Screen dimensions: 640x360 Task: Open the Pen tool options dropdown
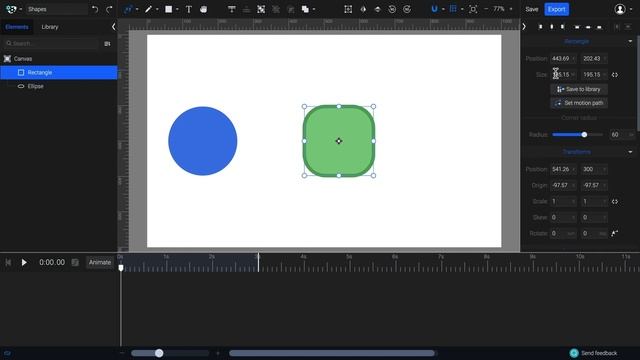(x=157, y=9)
